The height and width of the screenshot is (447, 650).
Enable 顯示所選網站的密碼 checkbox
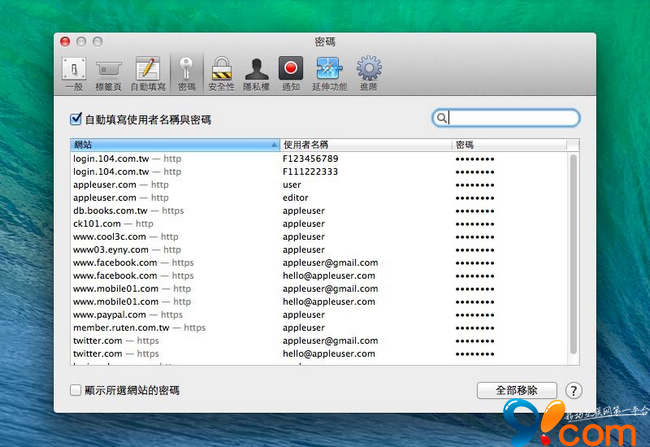click(x=76, y=390)
